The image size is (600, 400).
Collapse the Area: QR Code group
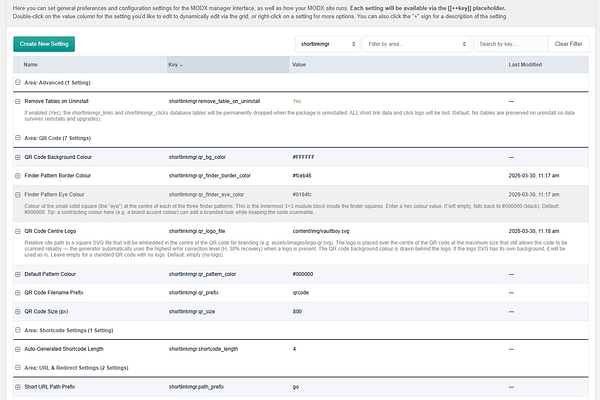pyautogui.click(x=18, y=138)
